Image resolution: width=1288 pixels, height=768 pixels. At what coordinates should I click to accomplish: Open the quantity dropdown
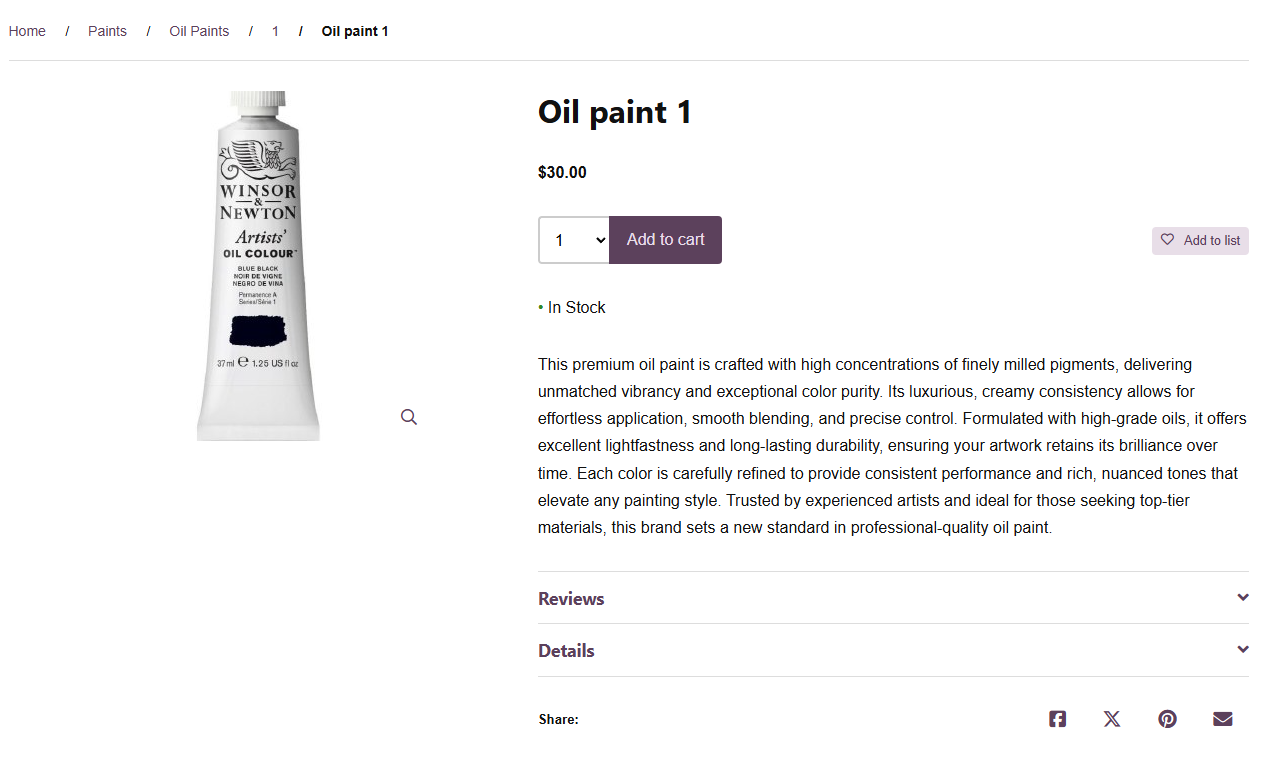click(x=574, y=240)
